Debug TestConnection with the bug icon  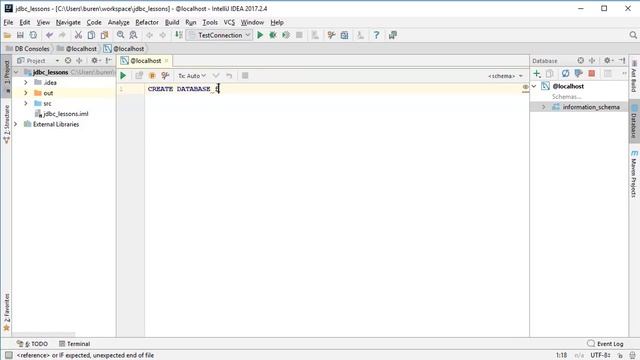pos(273,35)
